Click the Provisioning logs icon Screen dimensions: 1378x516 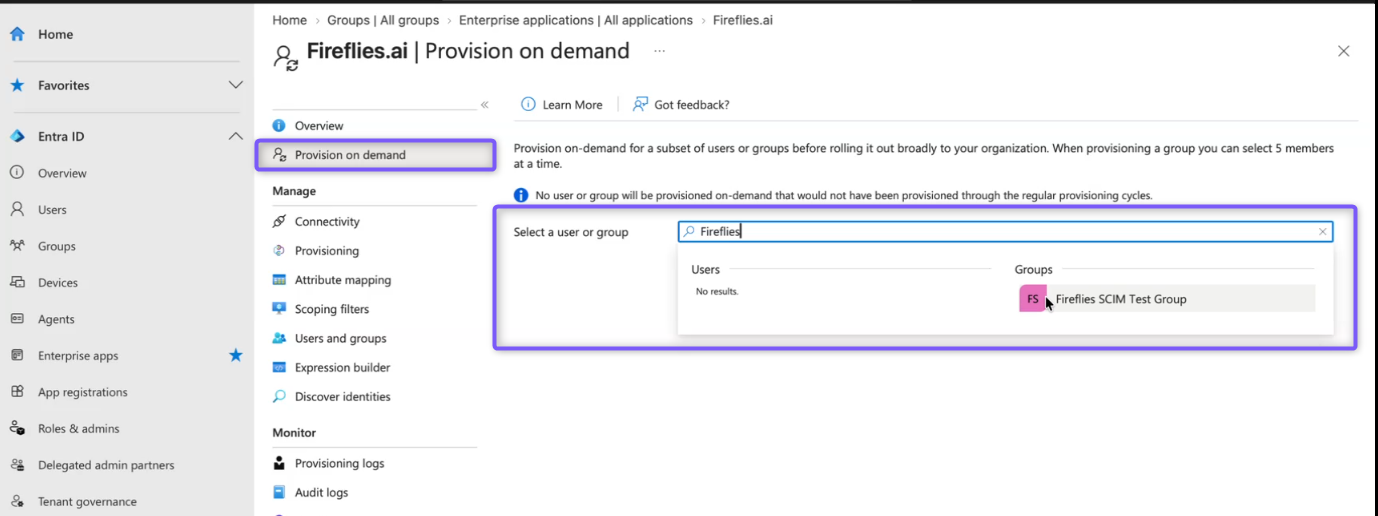pyautogui.click(x=279, y=463)
